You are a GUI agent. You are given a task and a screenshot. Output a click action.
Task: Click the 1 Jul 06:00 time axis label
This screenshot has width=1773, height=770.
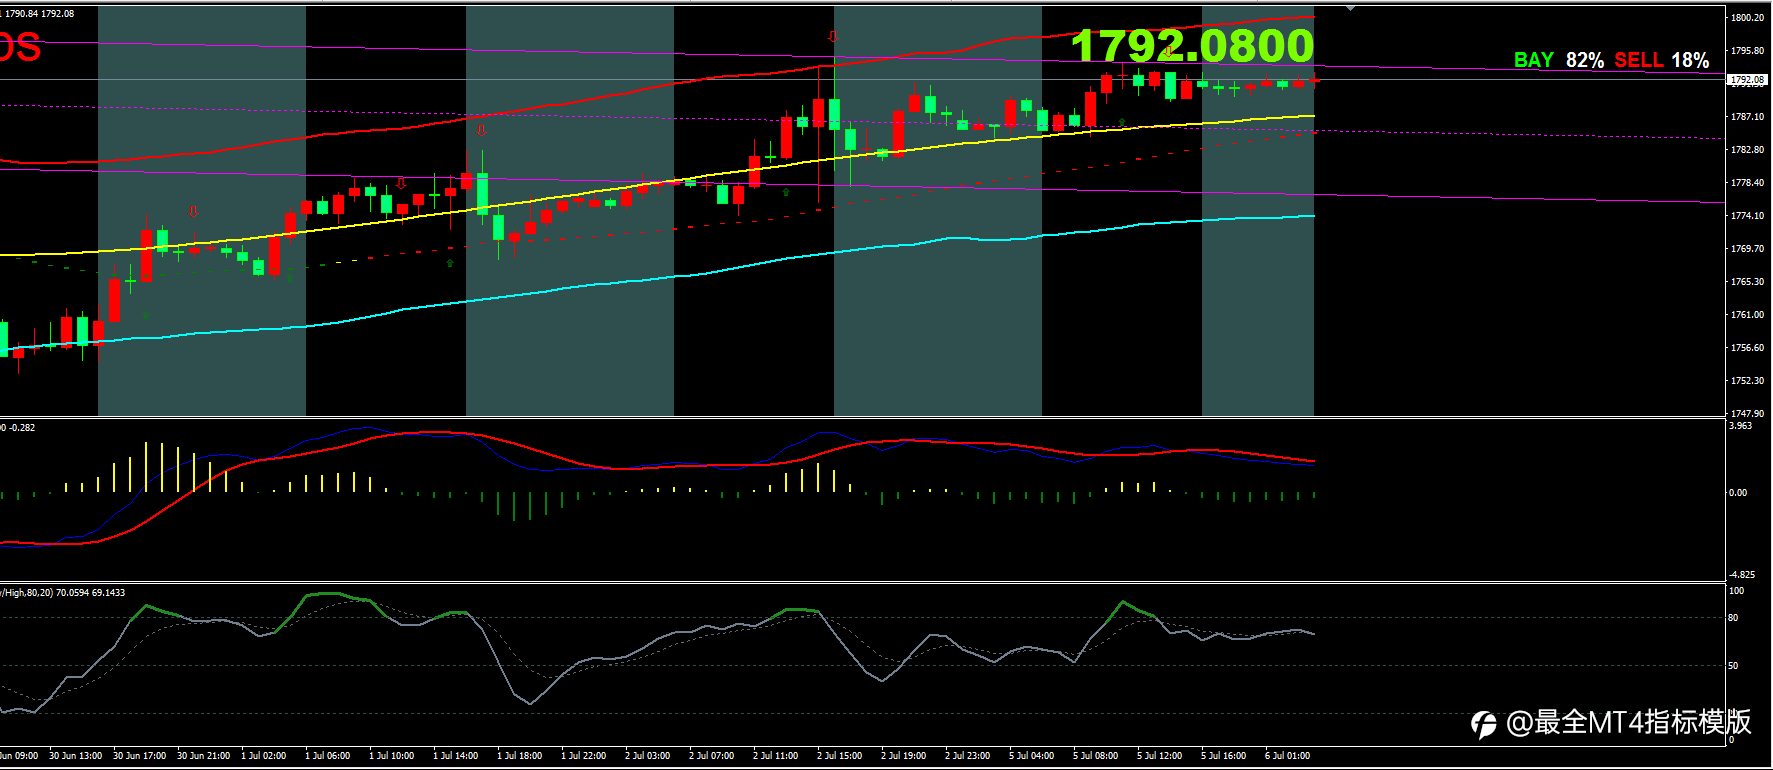click(328, 756)
